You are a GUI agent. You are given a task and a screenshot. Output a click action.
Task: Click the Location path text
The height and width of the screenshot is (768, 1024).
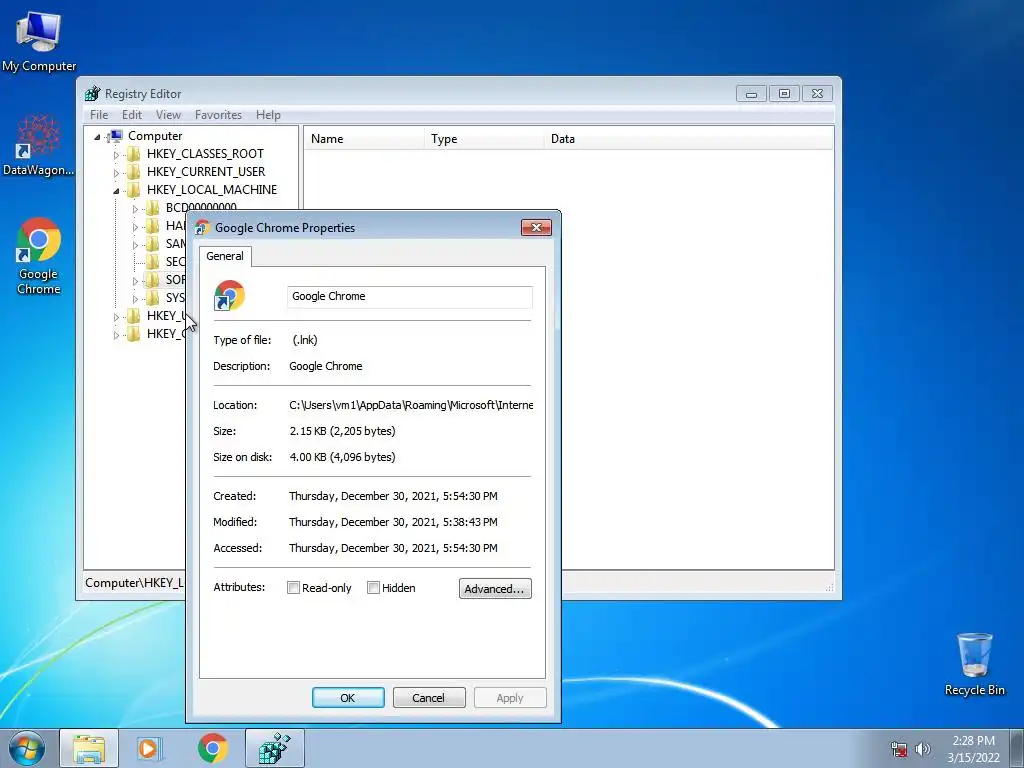(x=411, y=405)
